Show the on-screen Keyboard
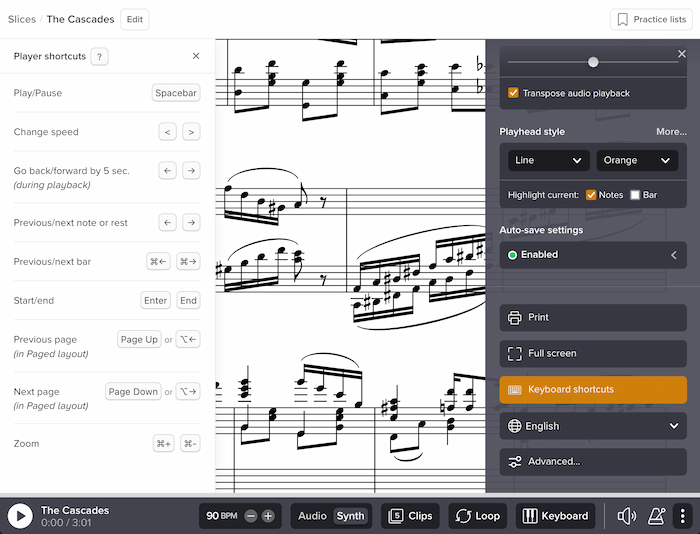 coord(555,516)
